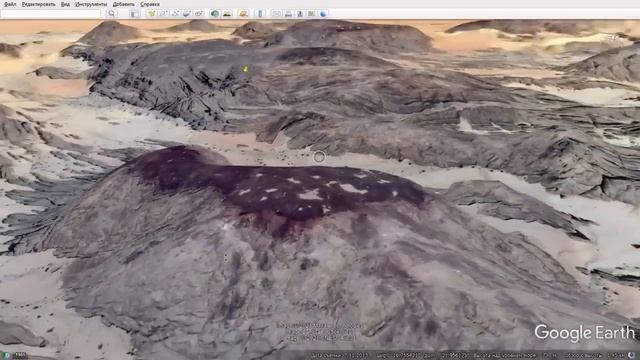
Task: Click the blue globe icon in the toolbar
Action: [323, 13]
